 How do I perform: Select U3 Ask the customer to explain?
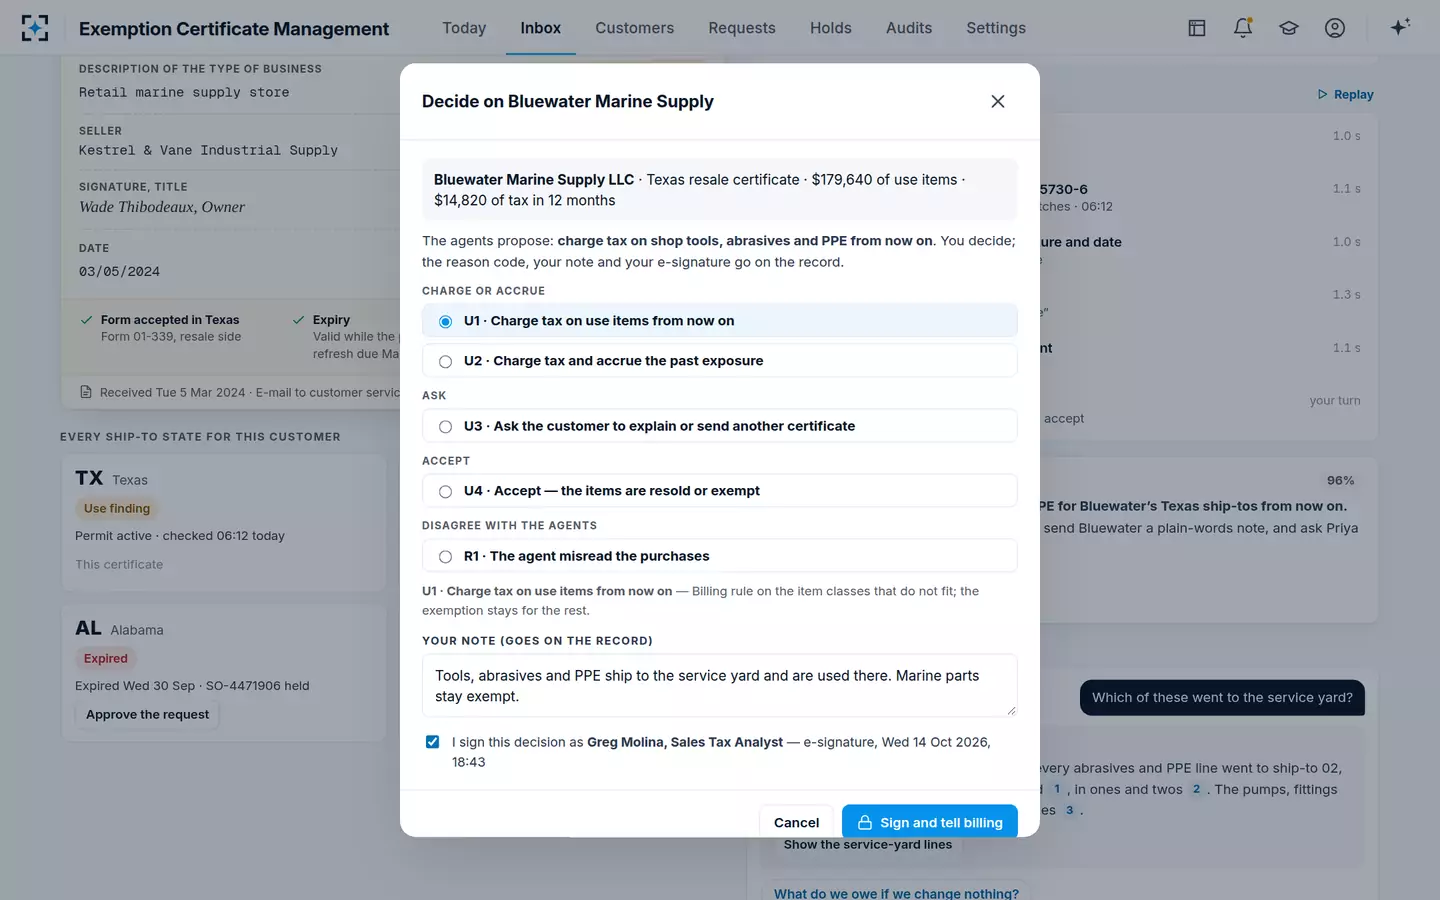point(720,426)
